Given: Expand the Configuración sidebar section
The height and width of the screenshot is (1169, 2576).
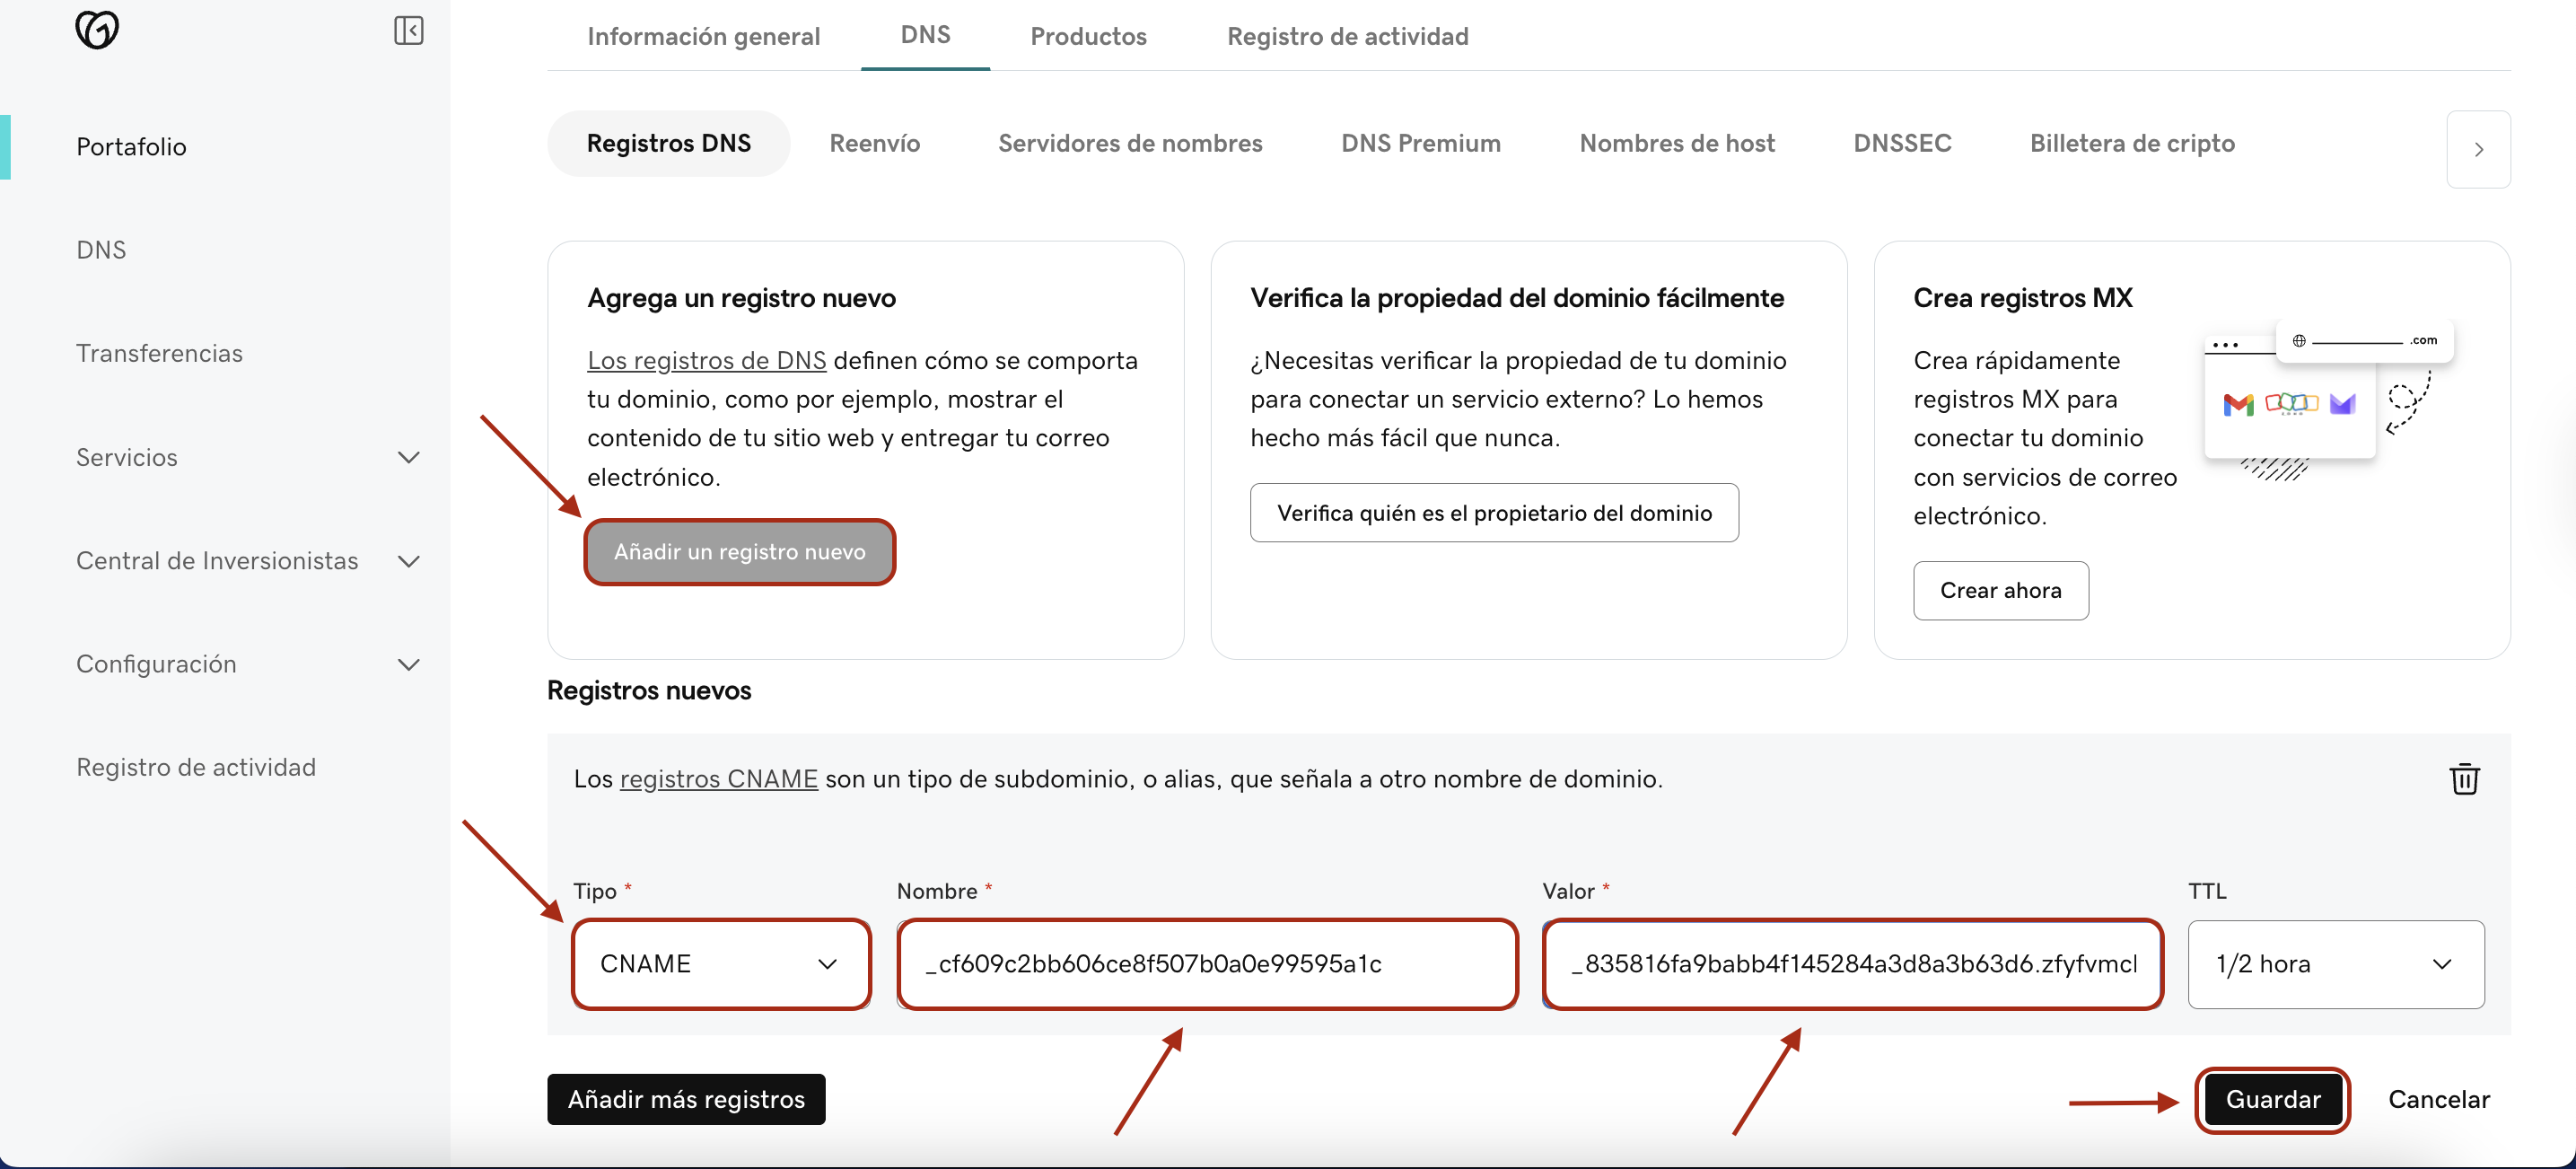Looking at the screenshot, I should [408, 665].
